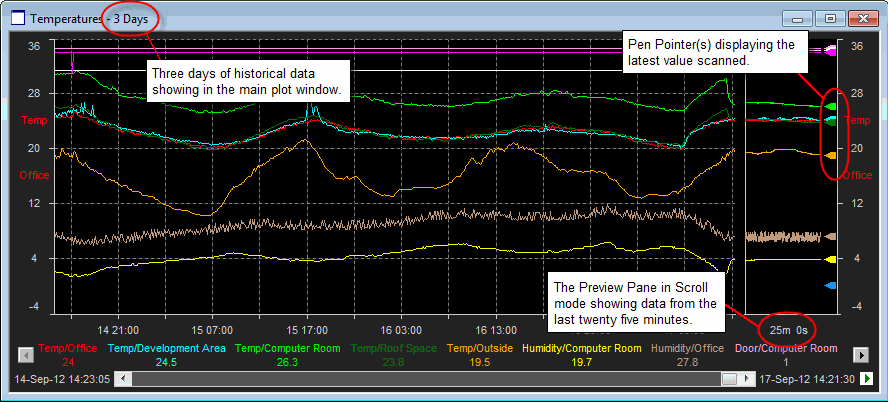Click the blue pen pointer
This screenshot has height=402, width=888.
click(x=830, y=286)
